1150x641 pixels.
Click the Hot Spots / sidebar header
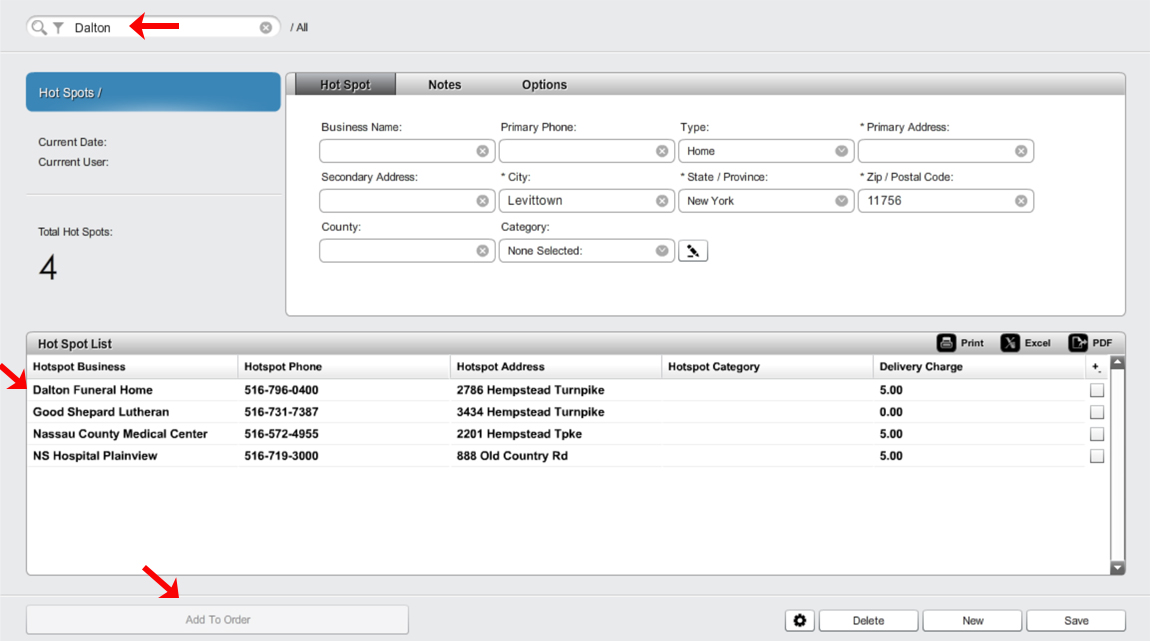[x=153, y=92]
